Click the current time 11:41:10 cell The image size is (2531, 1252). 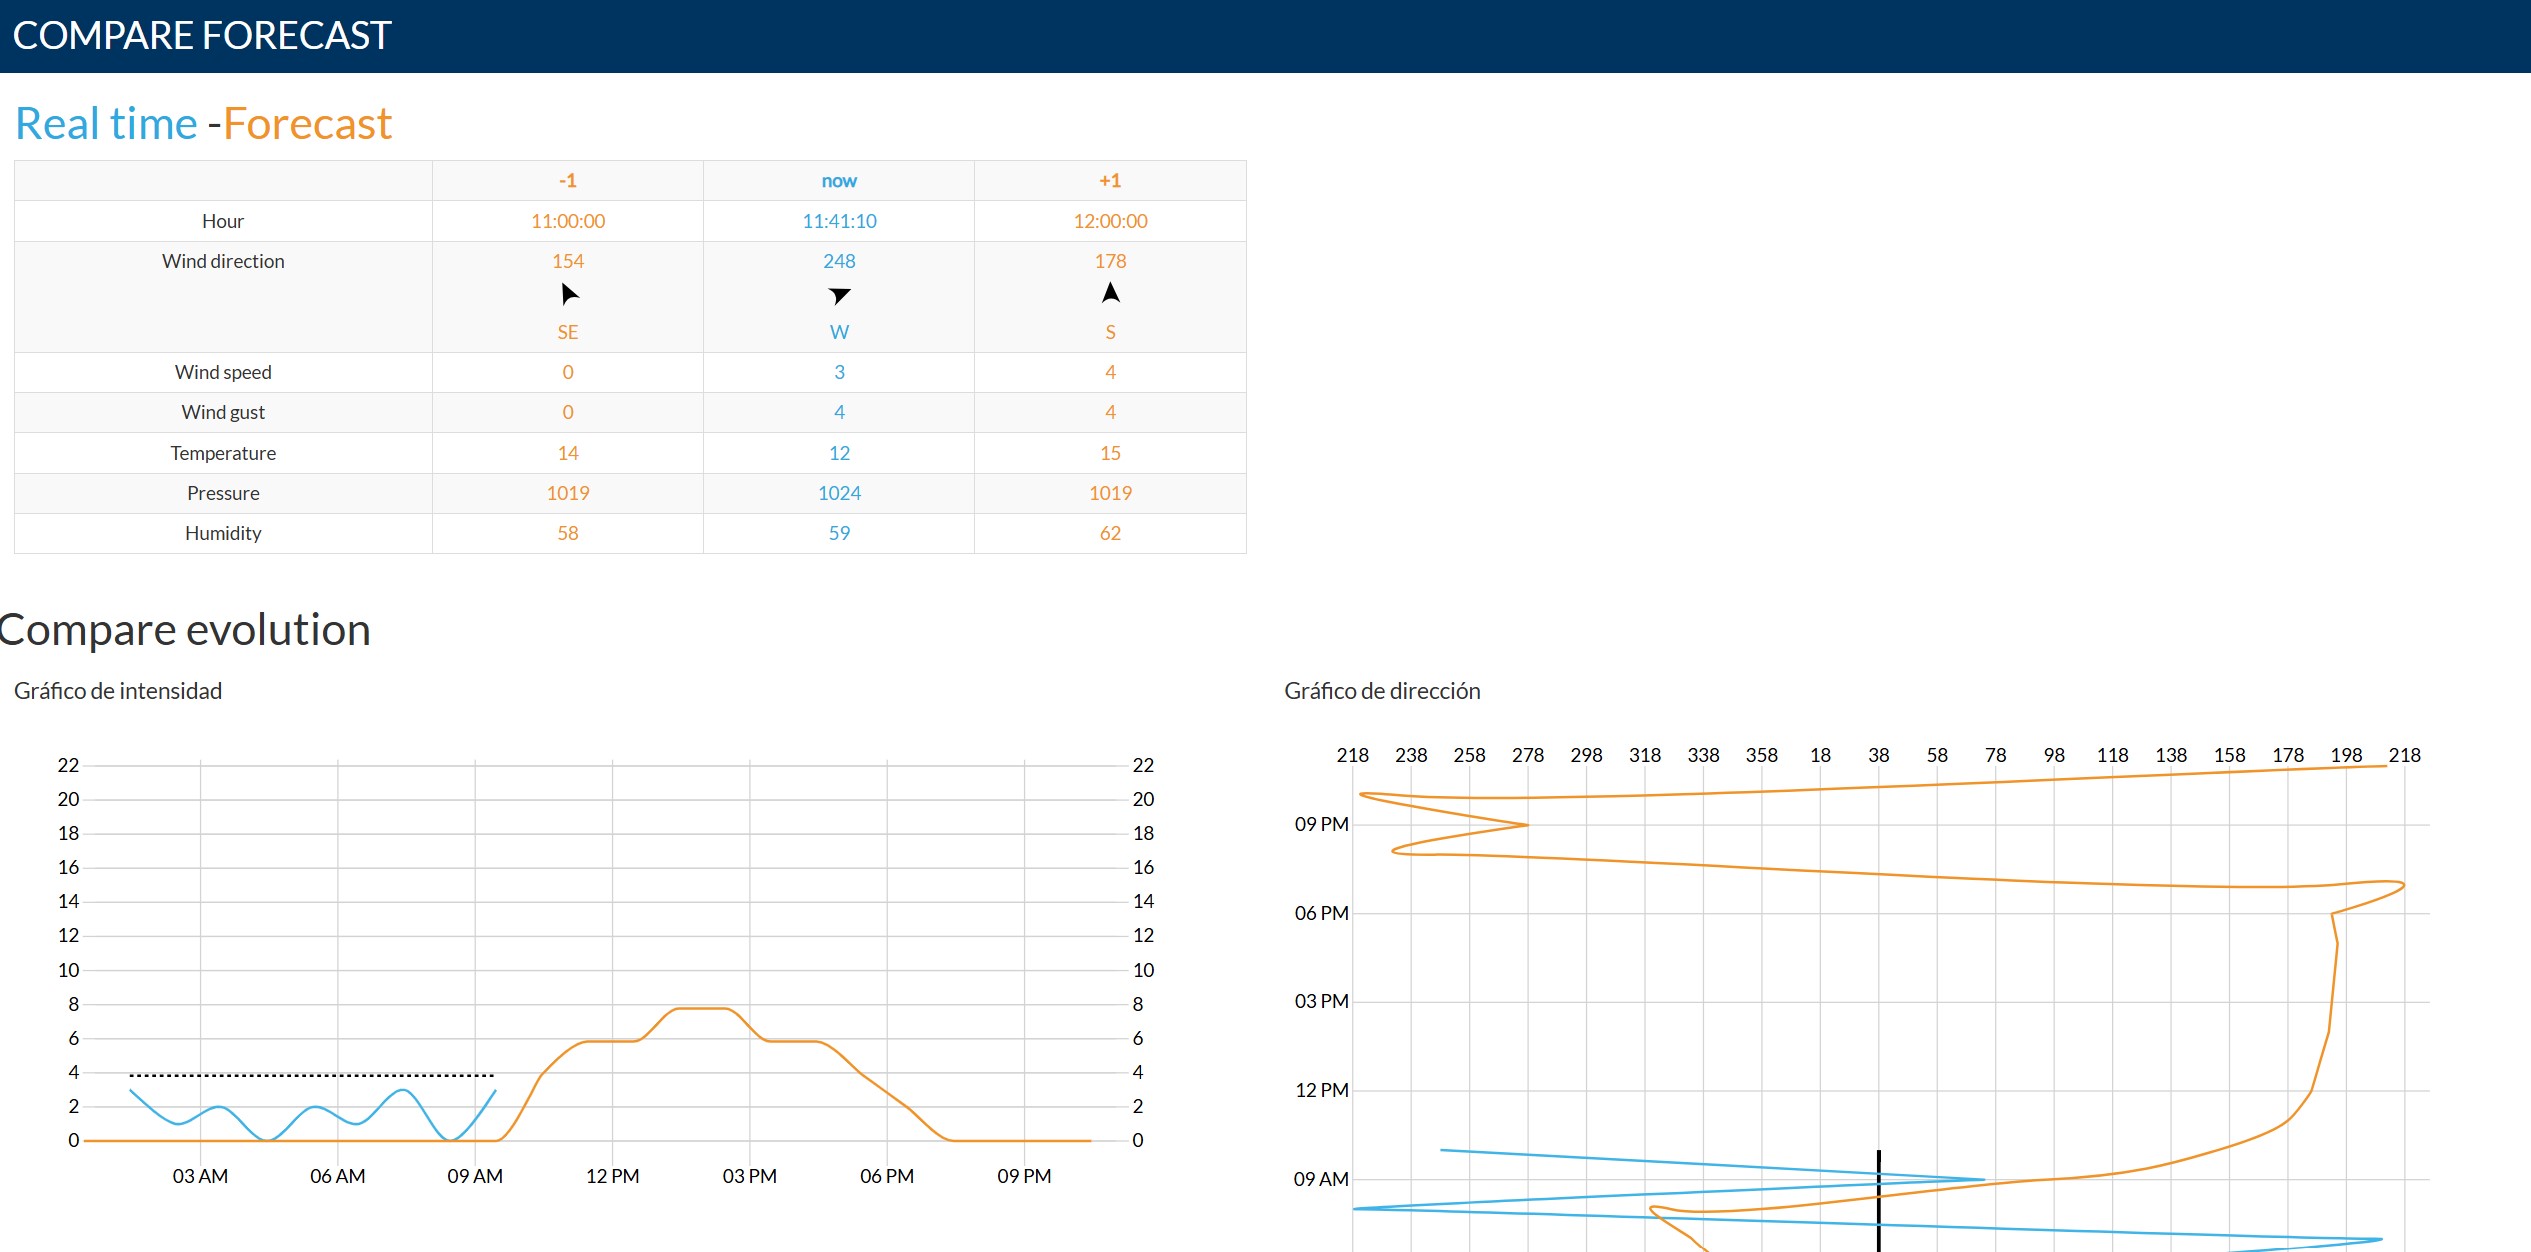(839, 221)
